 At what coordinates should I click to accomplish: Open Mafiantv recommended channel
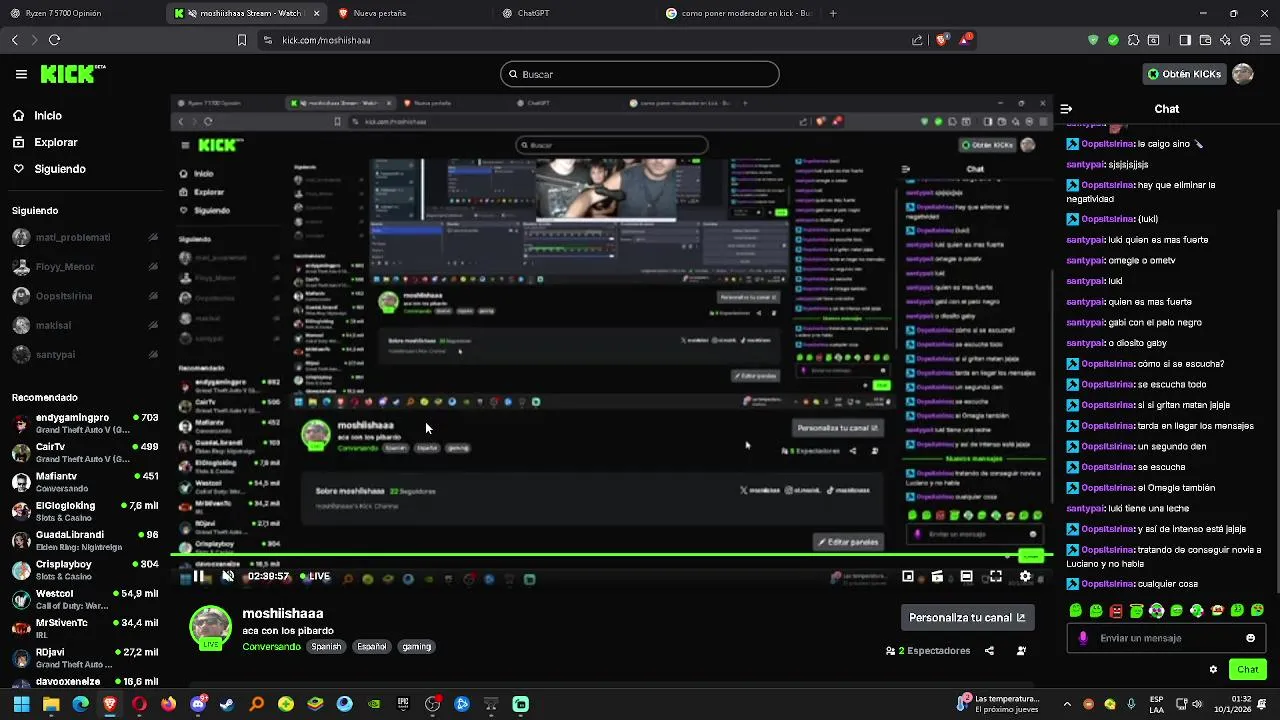84,482
